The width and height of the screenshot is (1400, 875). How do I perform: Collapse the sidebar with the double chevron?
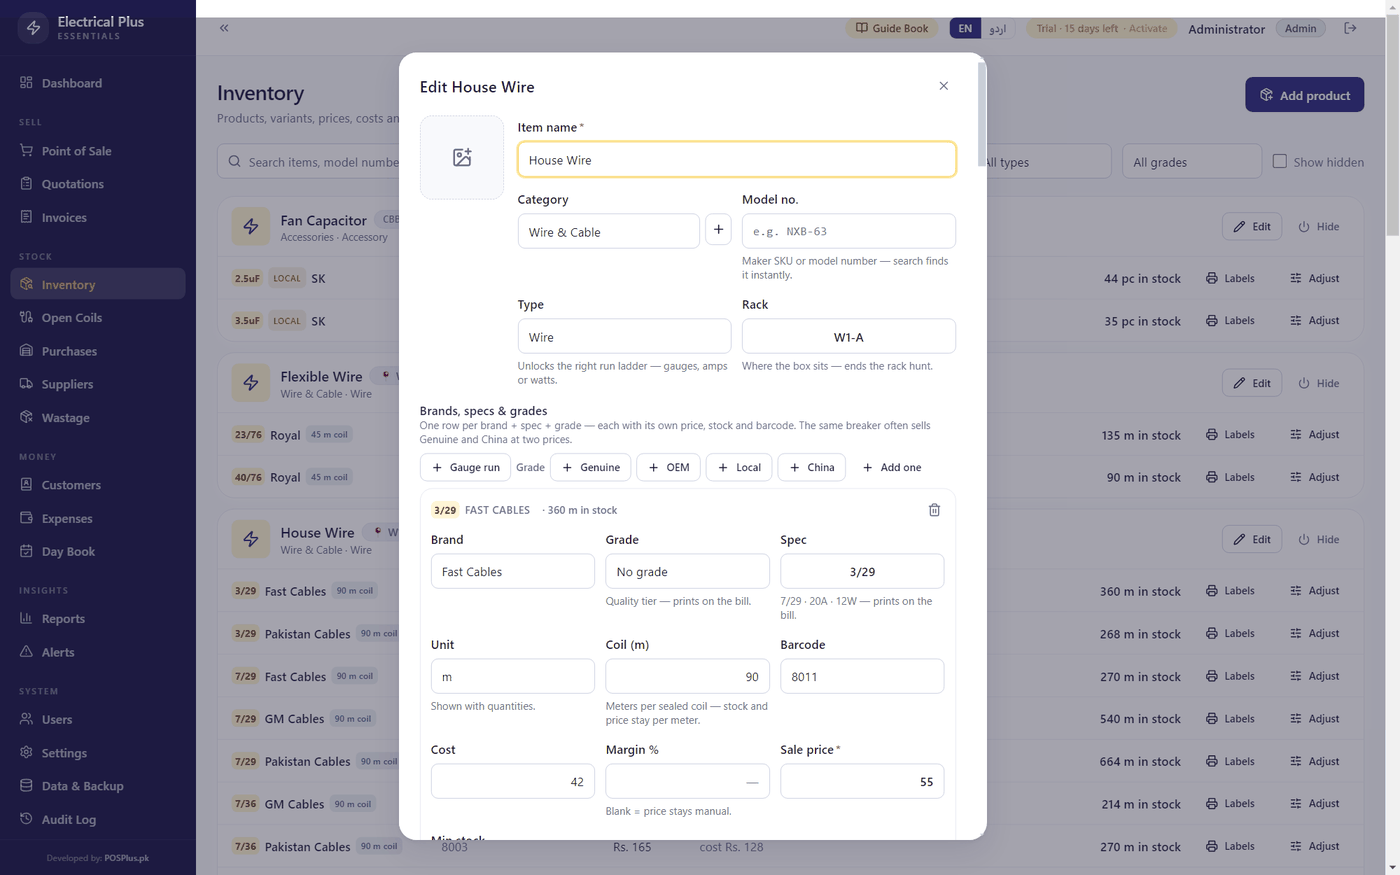[224, 28]
